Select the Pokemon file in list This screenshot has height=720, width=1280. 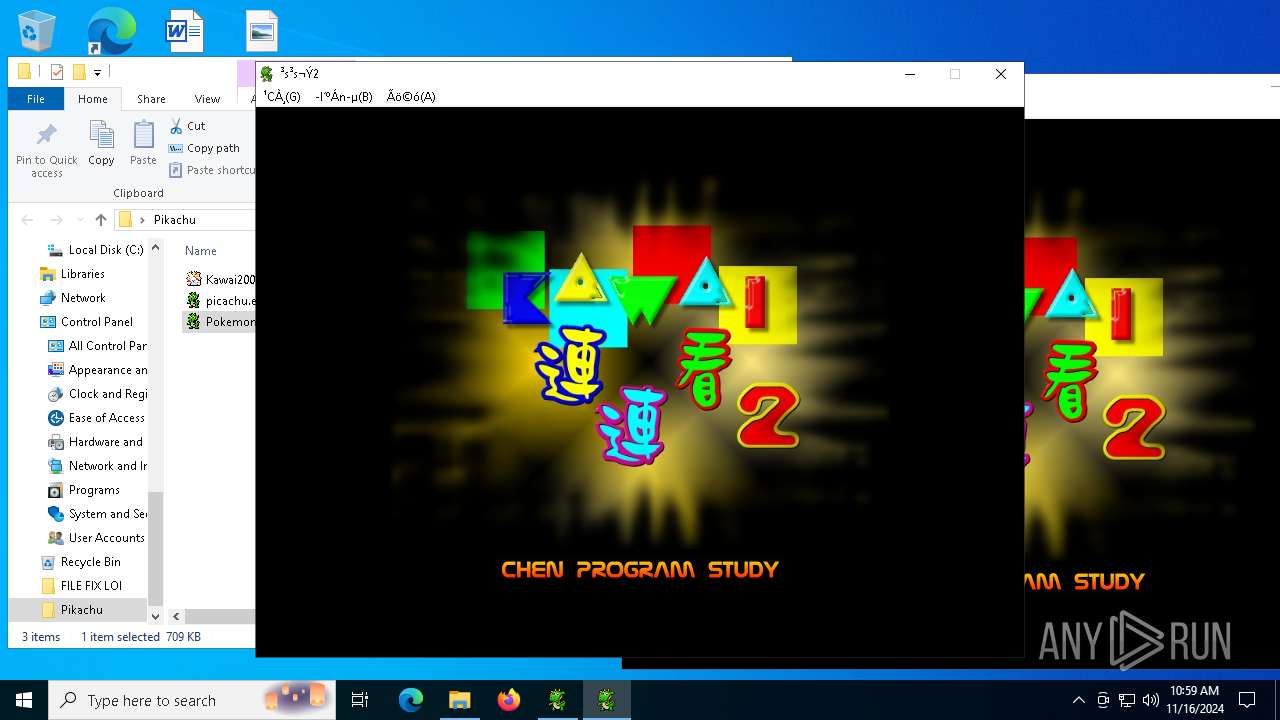[x=220, y=322]
